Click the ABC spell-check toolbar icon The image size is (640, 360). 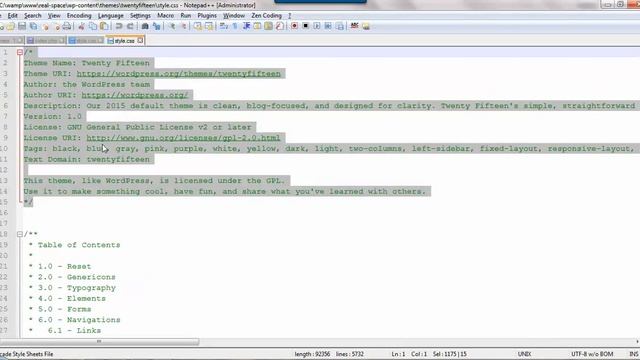354,26
